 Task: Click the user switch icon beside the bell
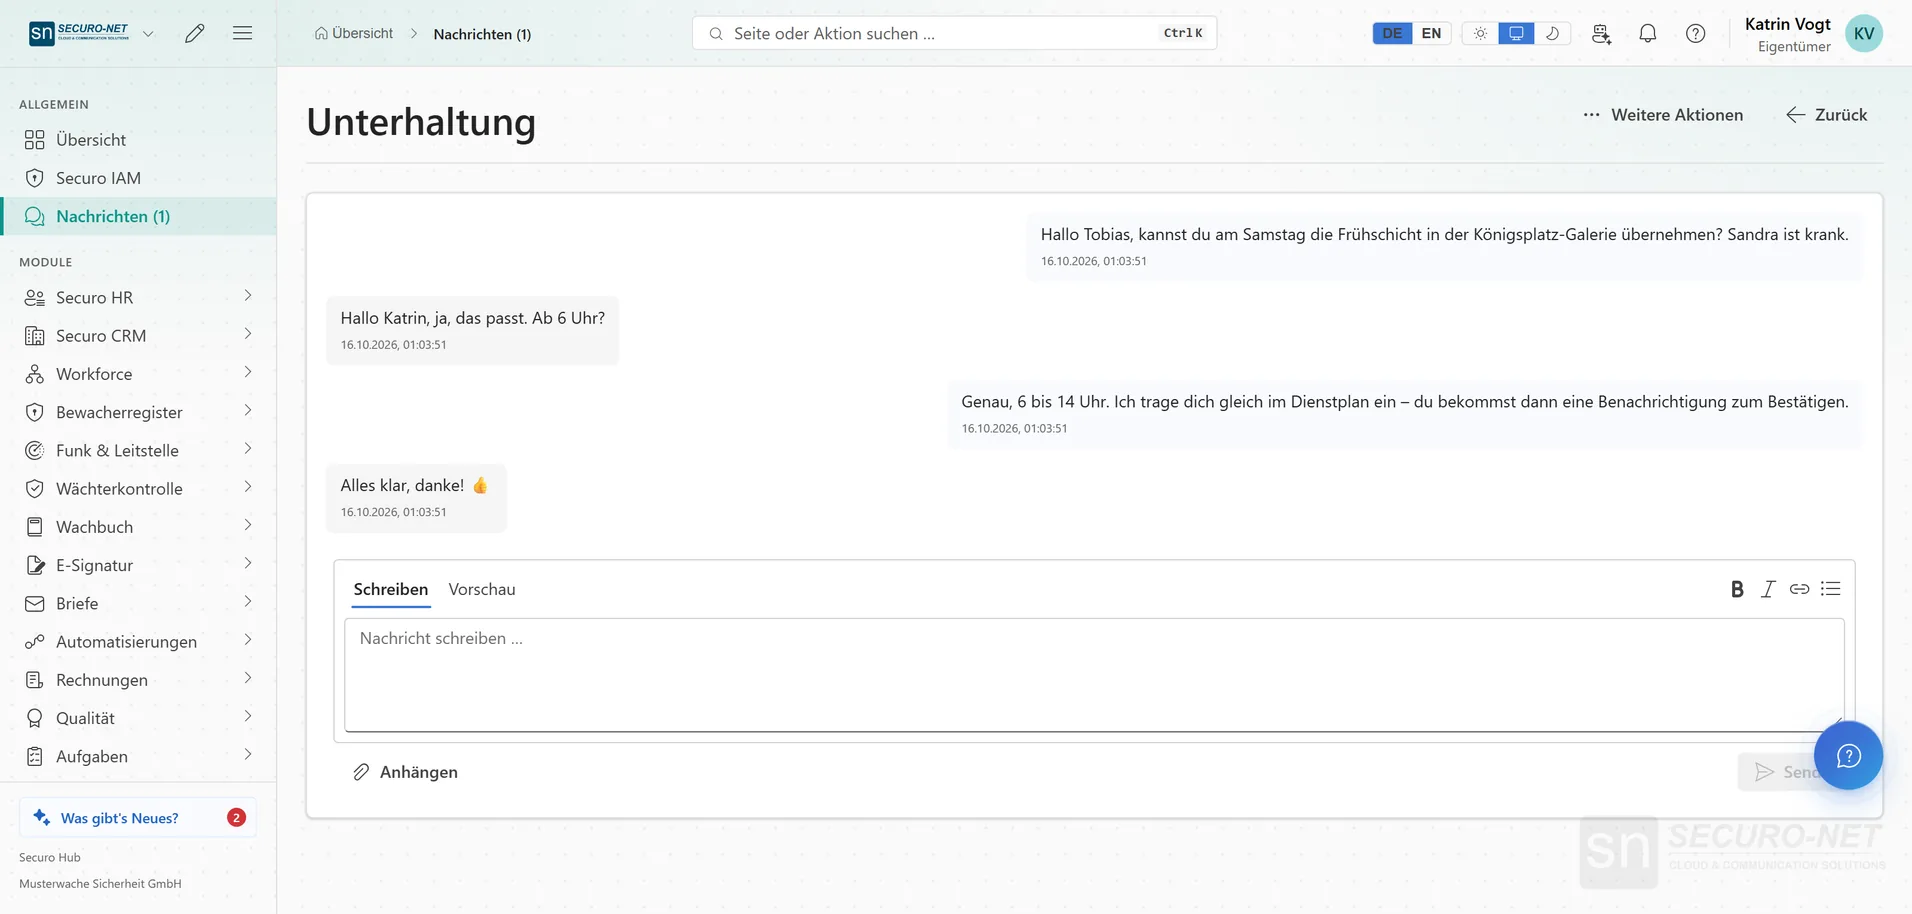(x=1601, y=33)
